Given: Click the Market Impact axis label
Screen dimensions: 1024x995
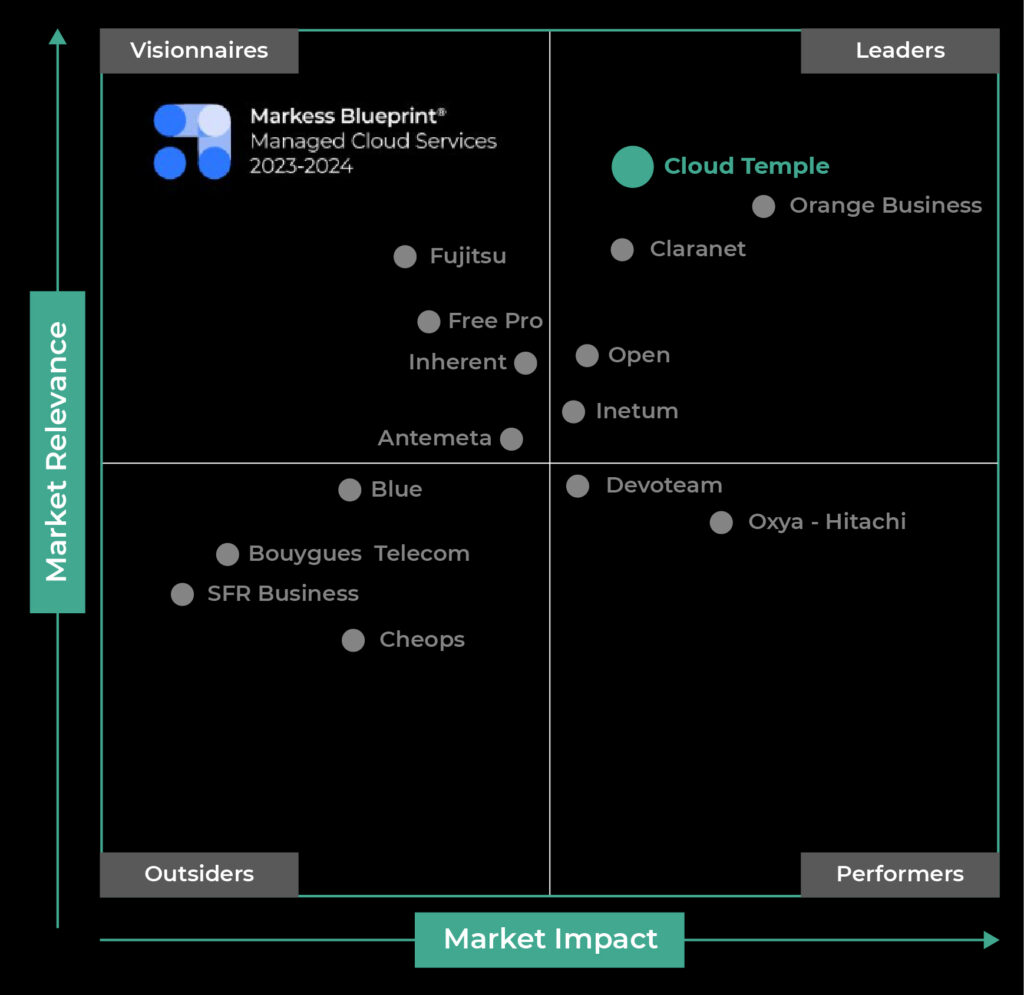Looking at the screenshot, I should tap(550, 940).
